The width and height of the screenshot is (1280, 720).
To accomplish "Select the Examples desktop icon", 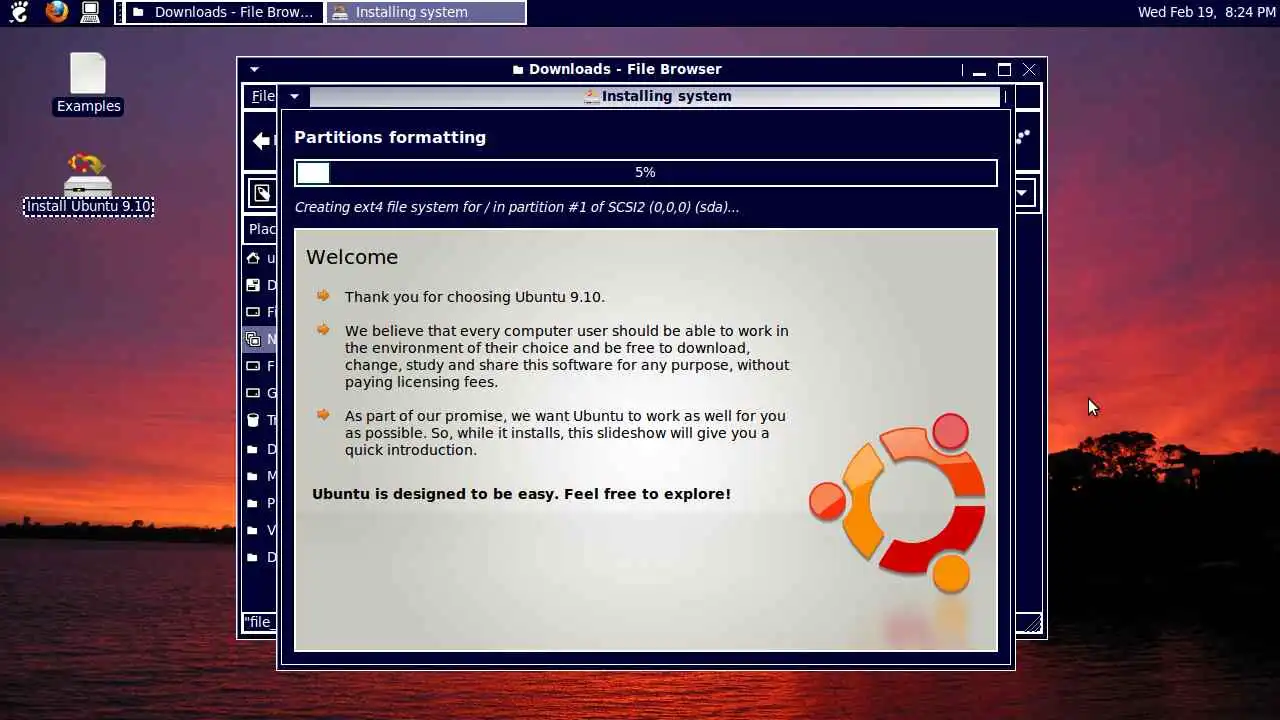I will click(x=88, y=84).
